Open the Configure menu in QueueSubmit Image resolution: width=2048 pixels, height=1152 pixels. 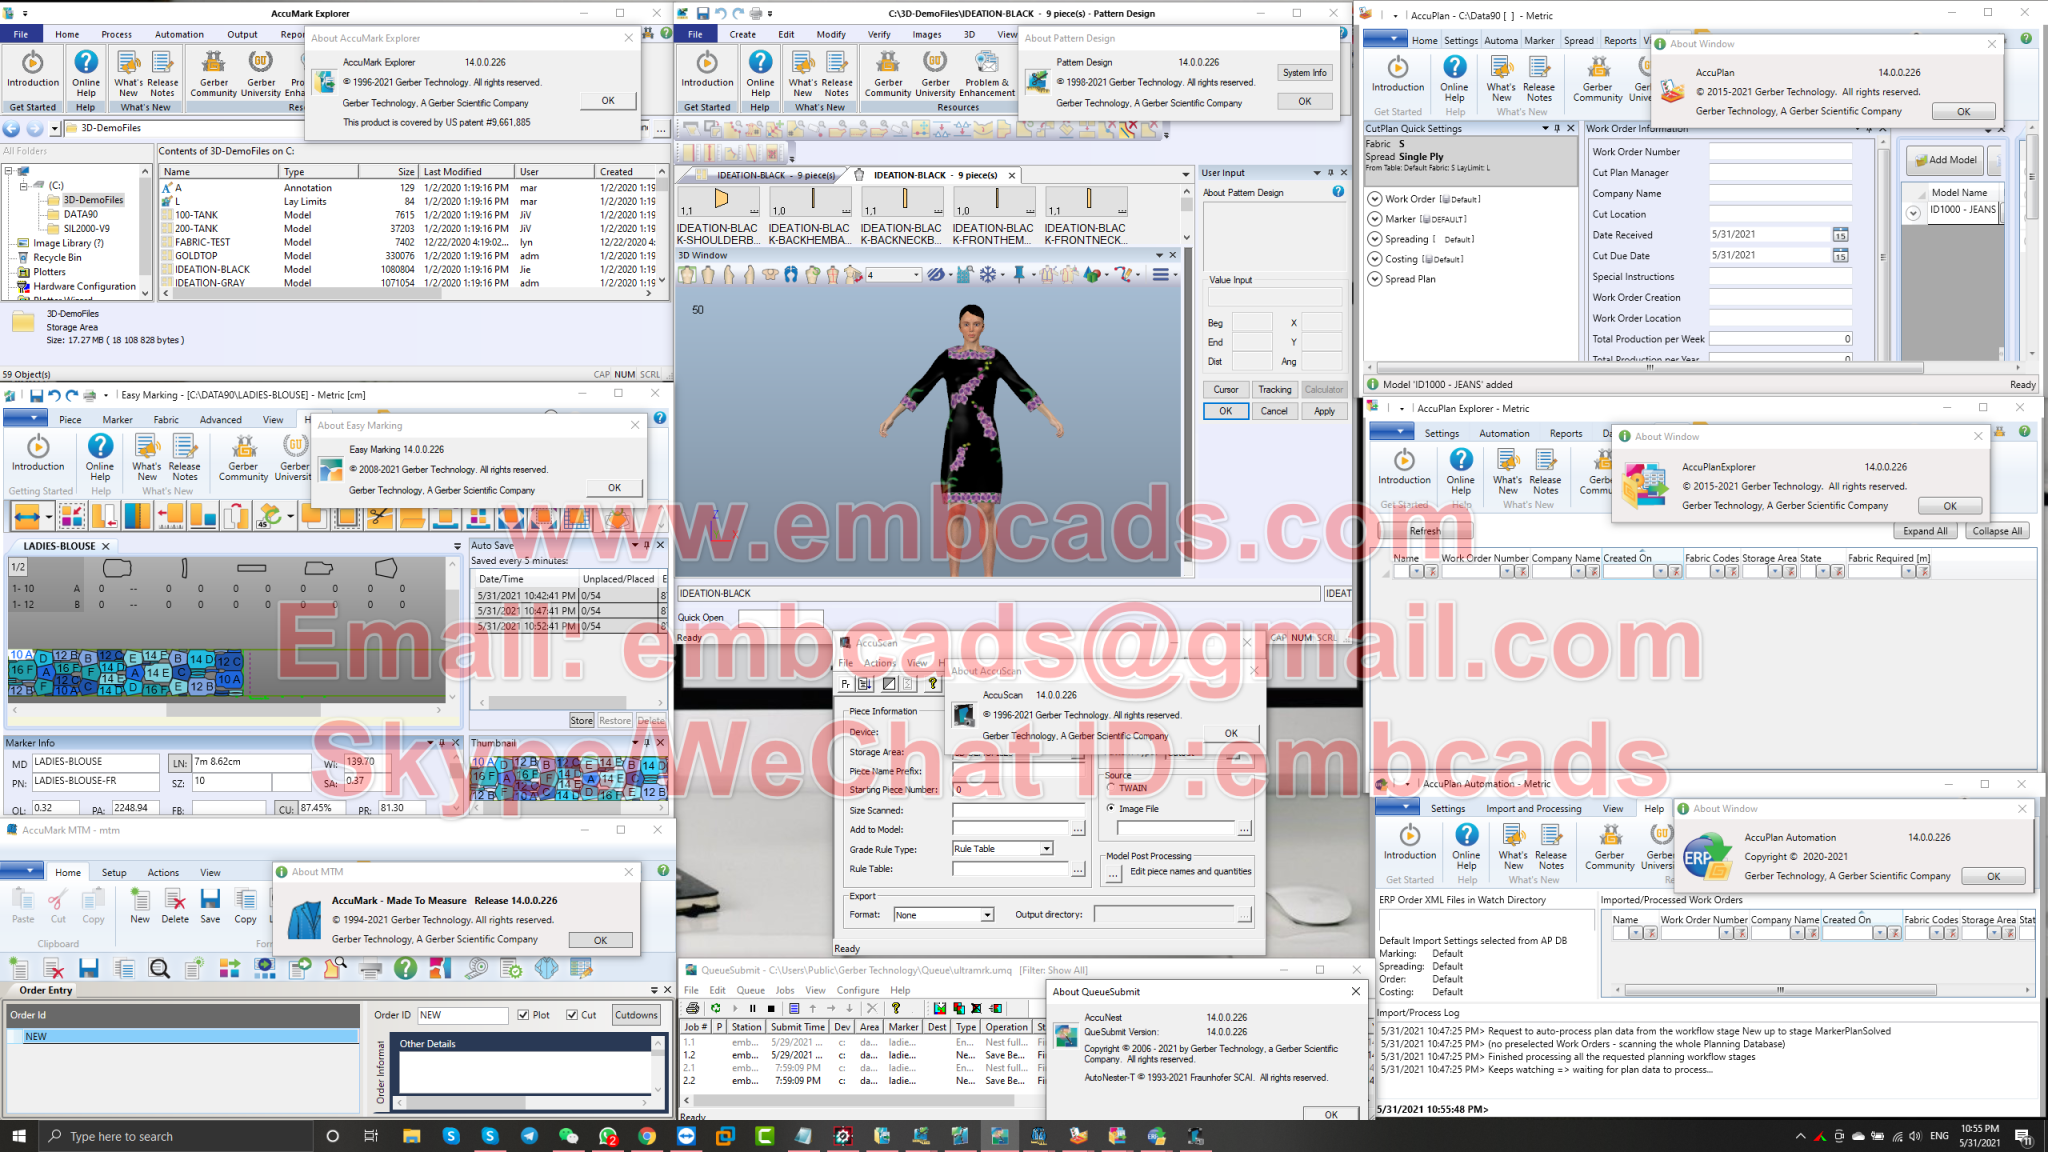tap(857, 990)
